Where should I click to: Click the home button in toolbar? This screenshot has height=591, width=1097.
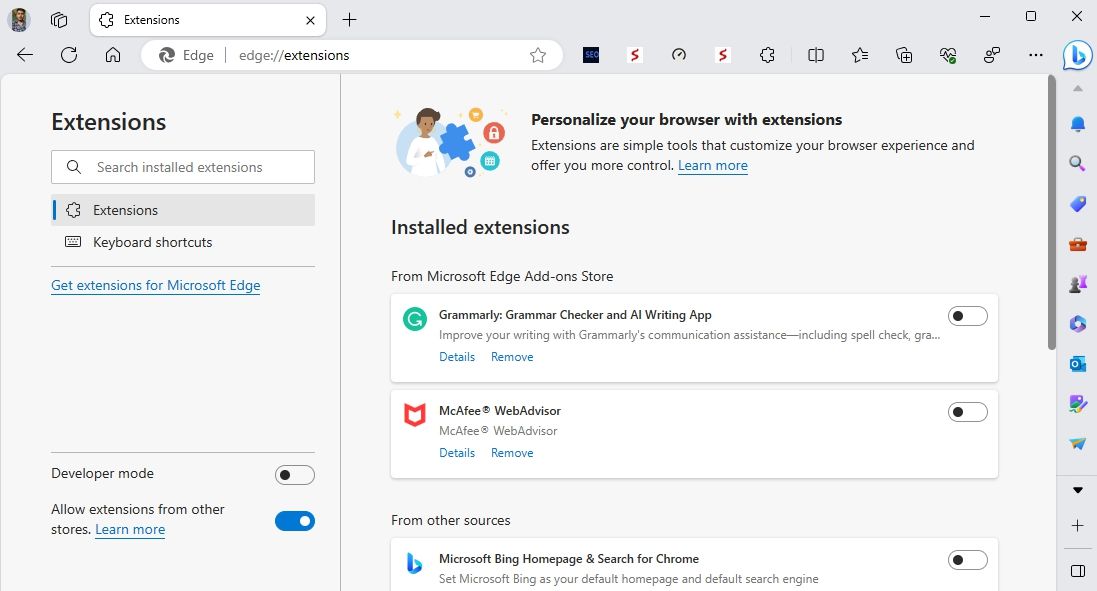pos(113,55)
